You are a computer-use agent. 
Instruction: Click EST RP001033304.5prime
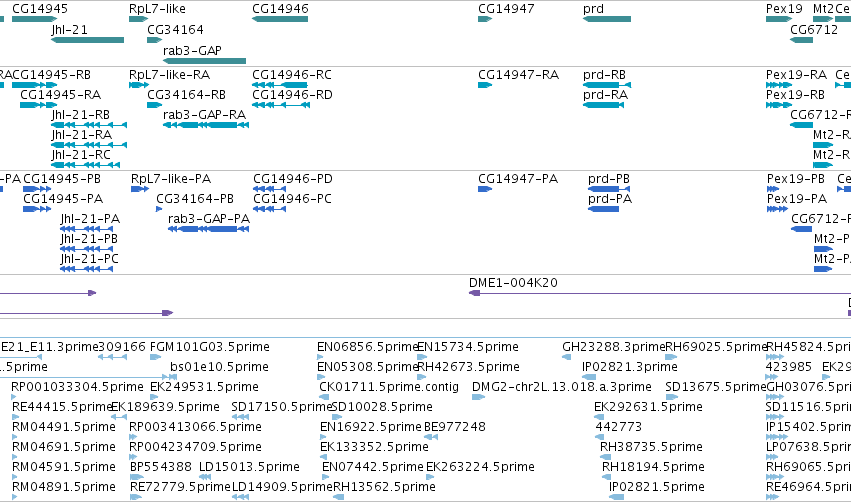[14, 397]
